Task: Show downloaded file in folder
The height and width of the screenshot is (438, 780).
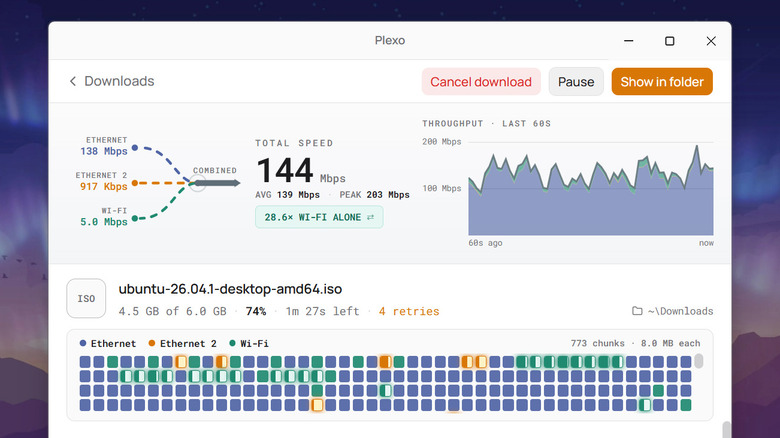Action: click(662, 82)
